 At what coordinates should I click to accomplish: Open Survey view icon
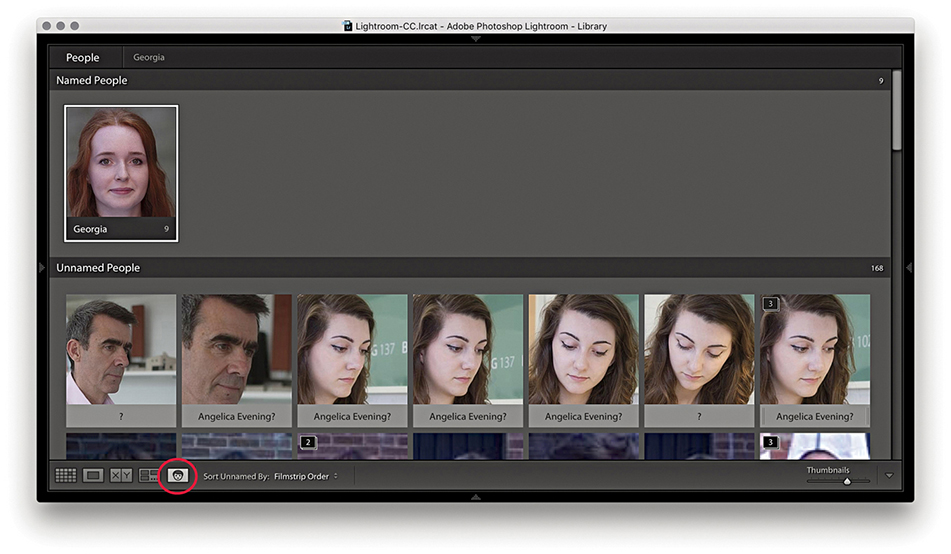point(149,476)
